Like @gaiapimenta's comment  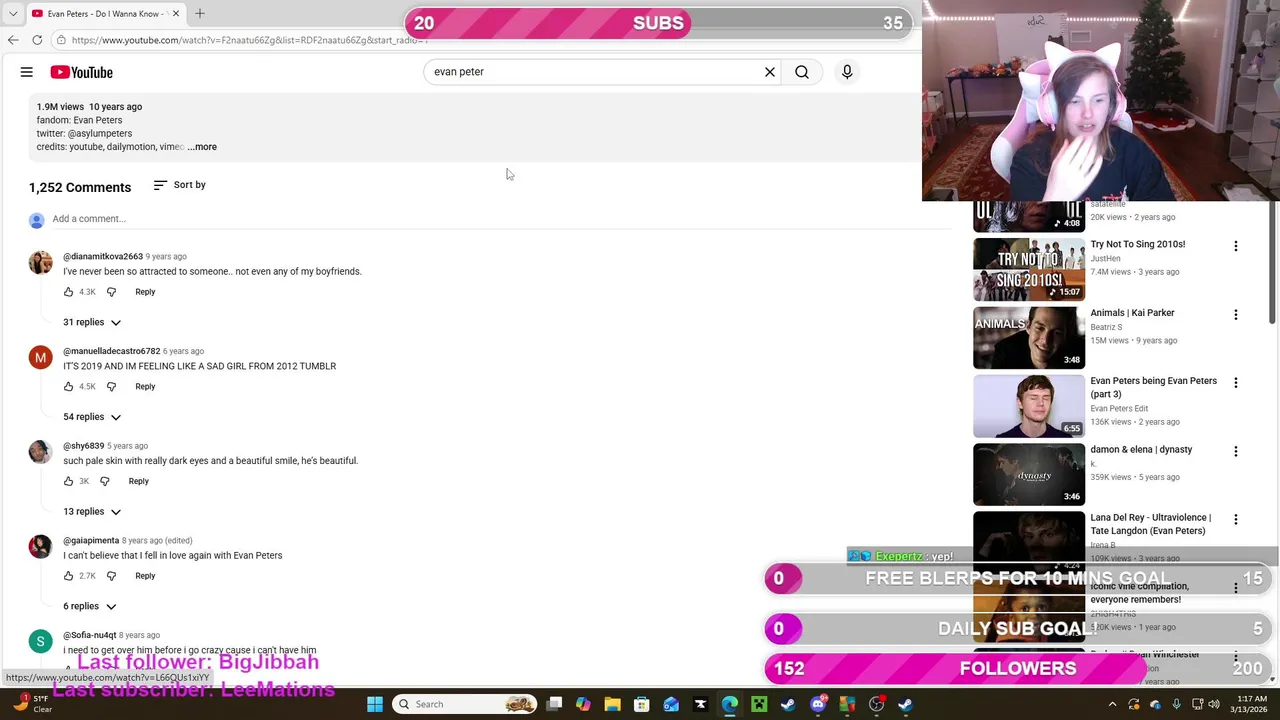[x=68, y=576]
